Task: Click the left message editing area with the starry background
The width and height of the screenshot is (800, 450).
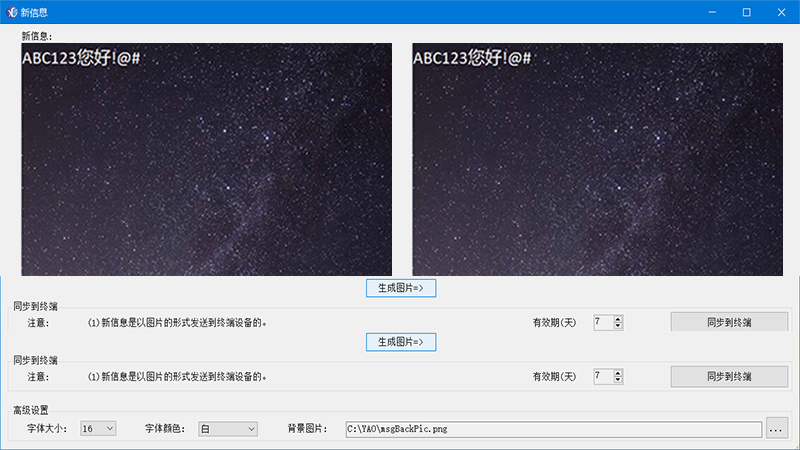Action: click(207, 159)
